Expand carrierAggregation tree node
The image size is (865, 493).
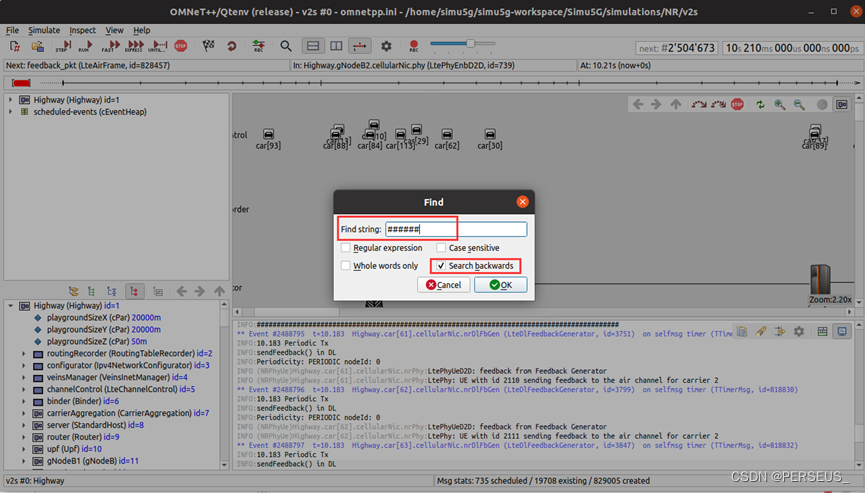[x=24, y=413]
